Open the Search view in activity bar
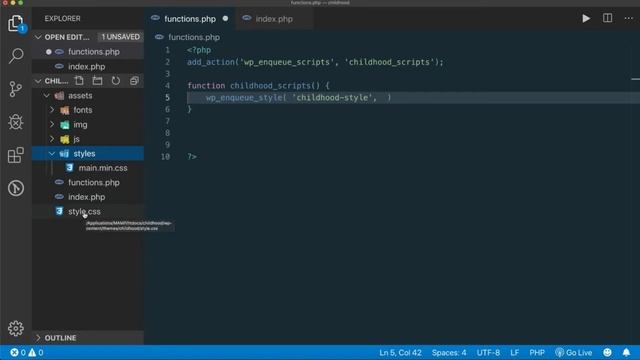 point(16,56)
